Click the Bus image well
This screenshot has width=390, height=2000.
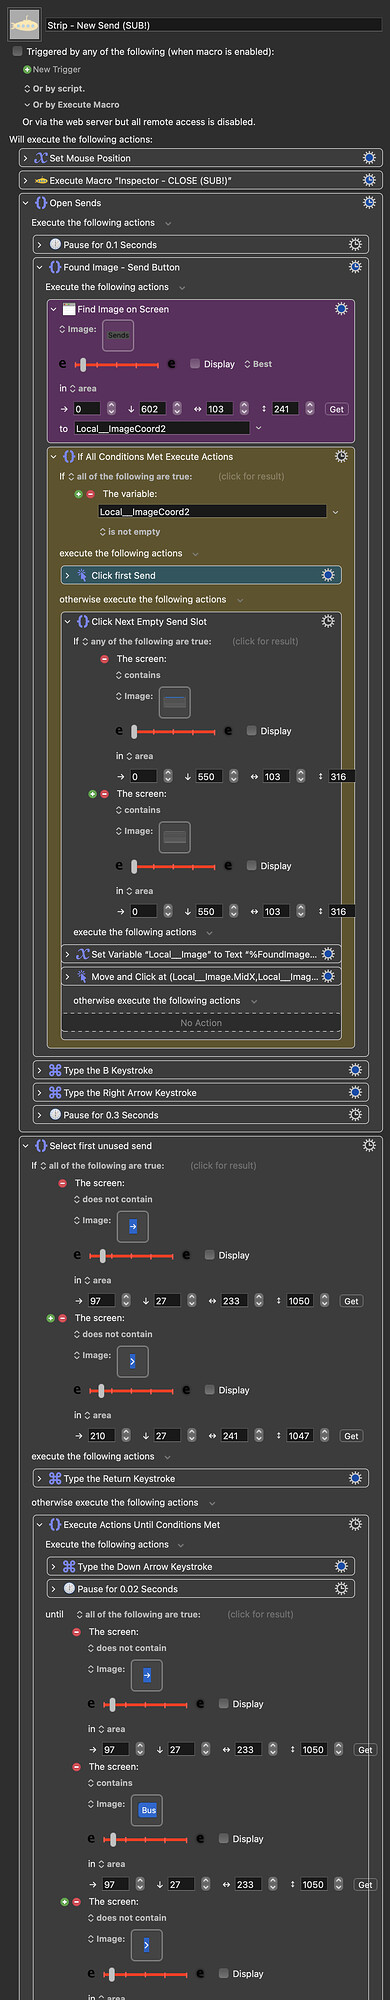click(x=148, y=1810)
